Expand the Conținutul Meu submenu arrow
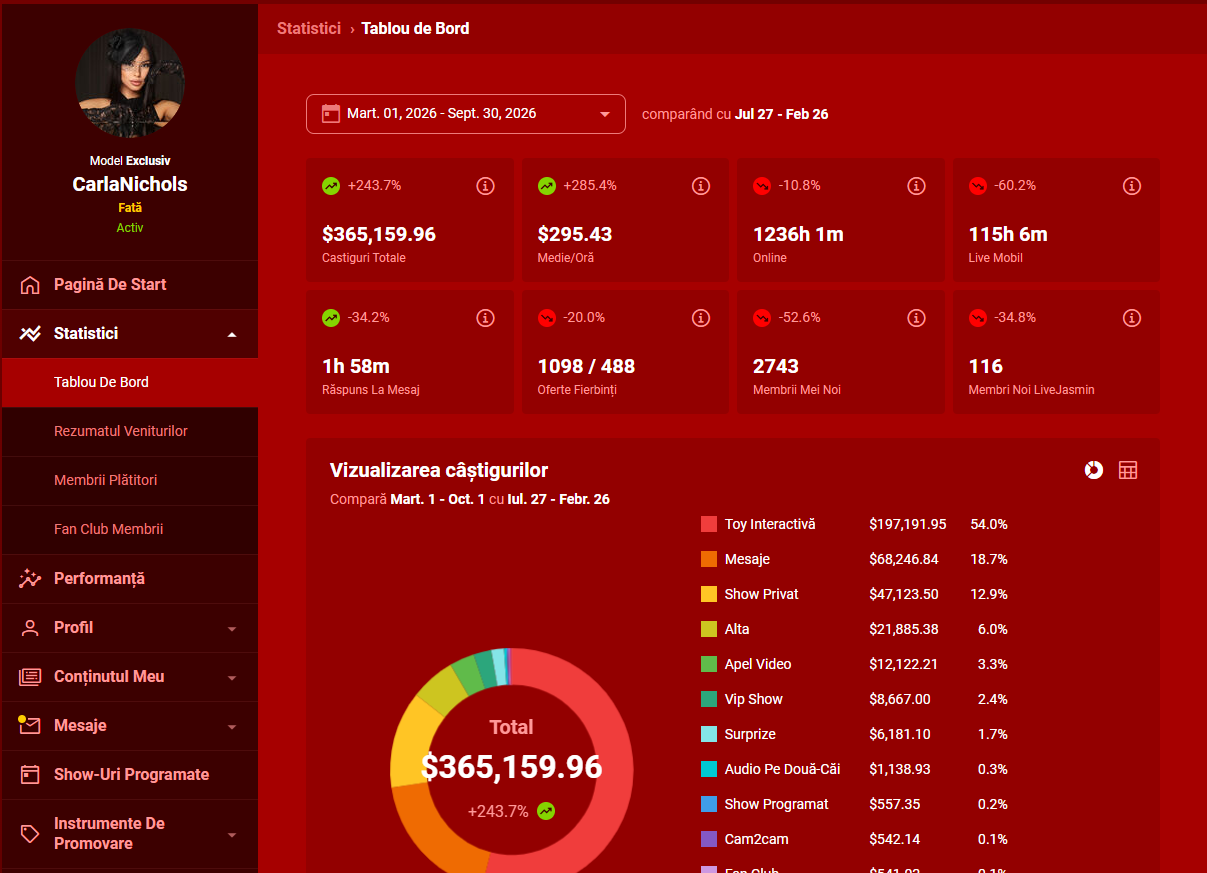 click(x=232, y=678)
